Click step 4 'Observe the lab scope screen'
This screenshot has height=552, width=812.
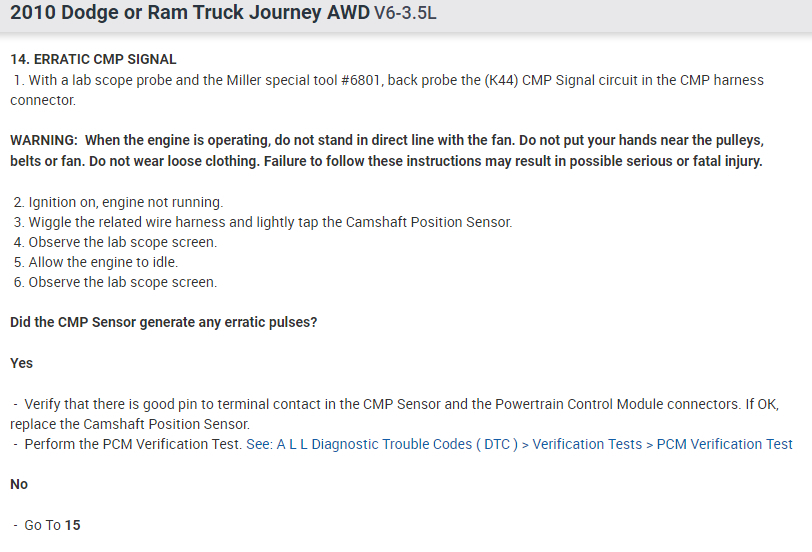click(117, 242)
